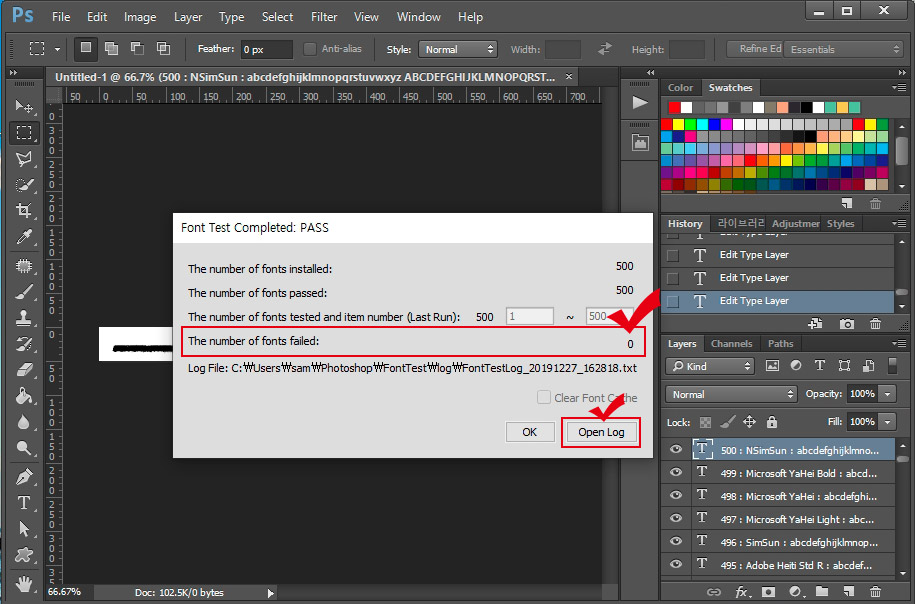The width and height of the screenshot is (915, 604).
Task: Delete current state trash in History panel
Action: click(875, 323)
